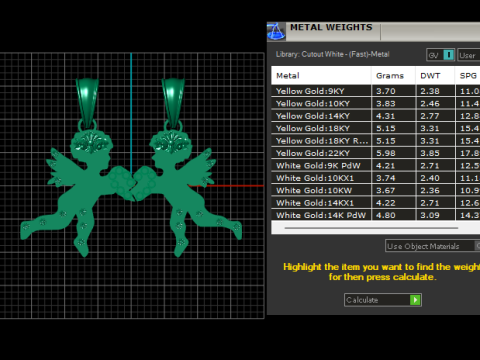Select the White Gold:14K PdW row

click(376, 215)
